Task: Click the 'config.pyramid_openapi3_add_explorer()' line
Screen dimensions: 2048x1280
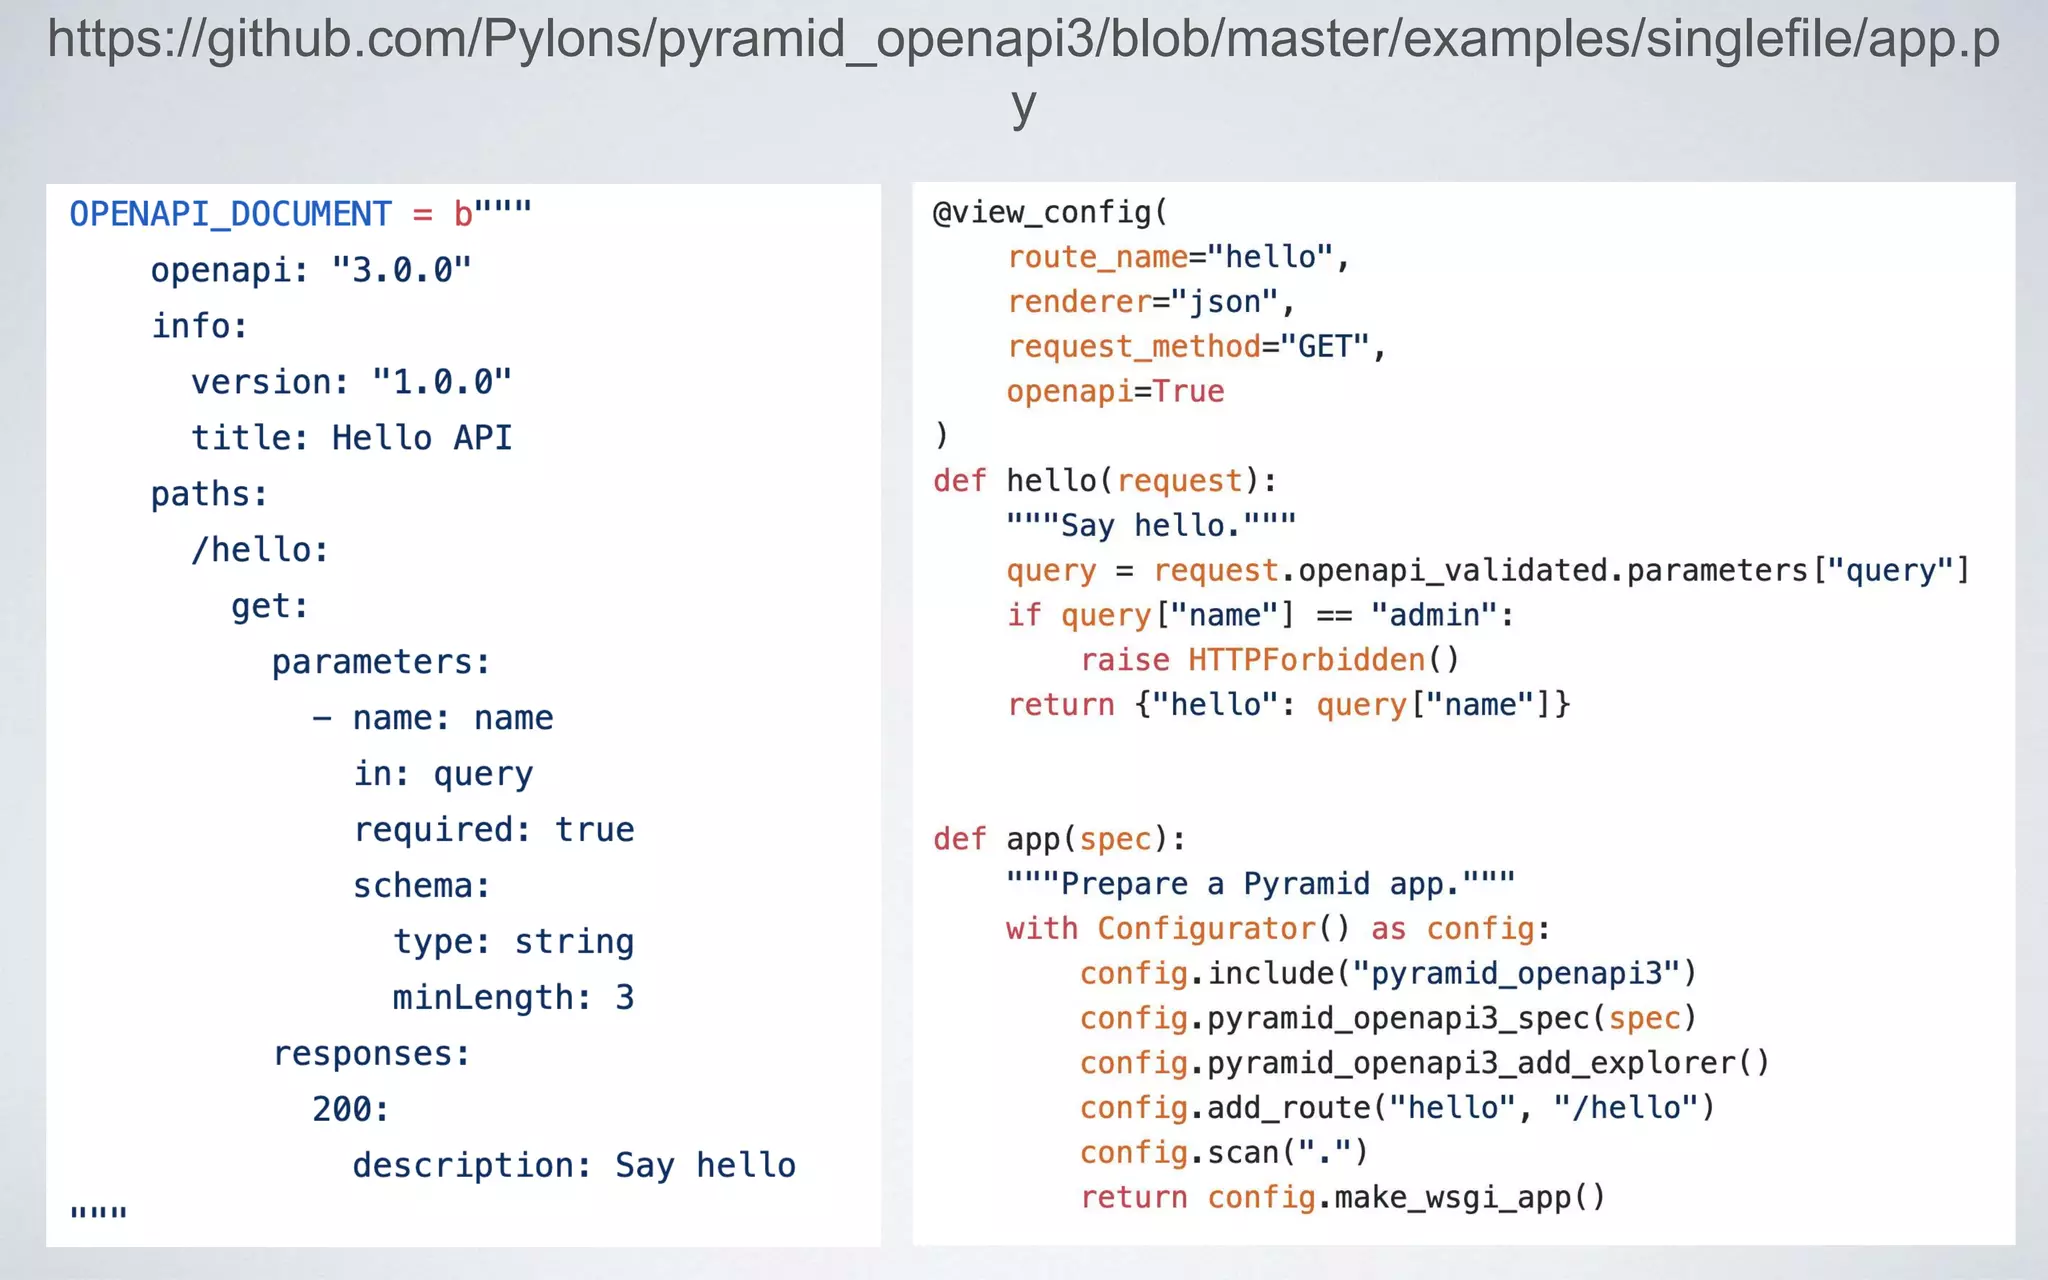Action: [1425, 1063]
